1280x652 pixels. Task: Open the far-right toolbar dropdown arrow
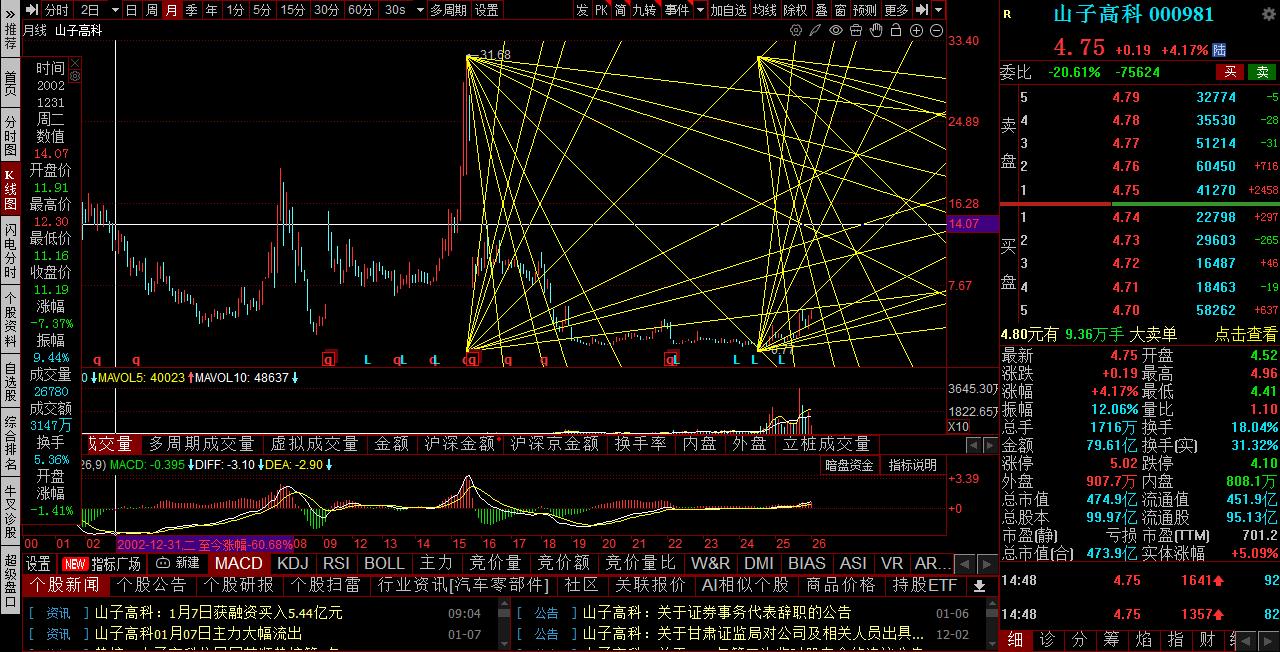(939, 10)
